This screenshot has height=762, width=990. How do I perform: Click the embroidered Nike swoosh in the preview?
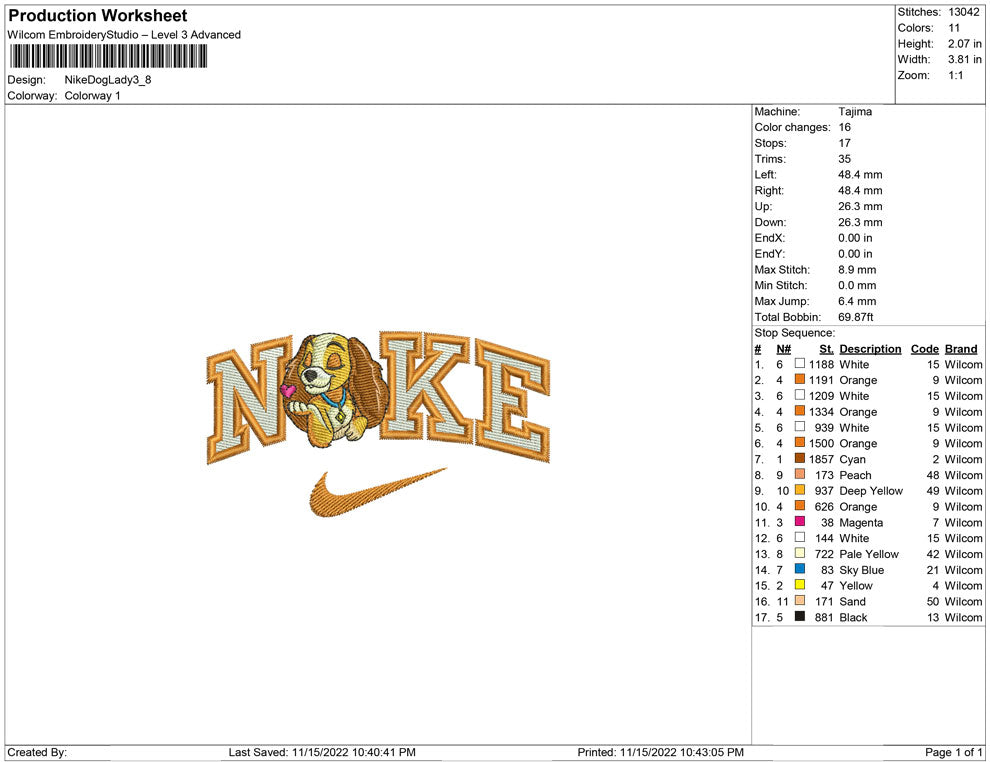(378, 492)
